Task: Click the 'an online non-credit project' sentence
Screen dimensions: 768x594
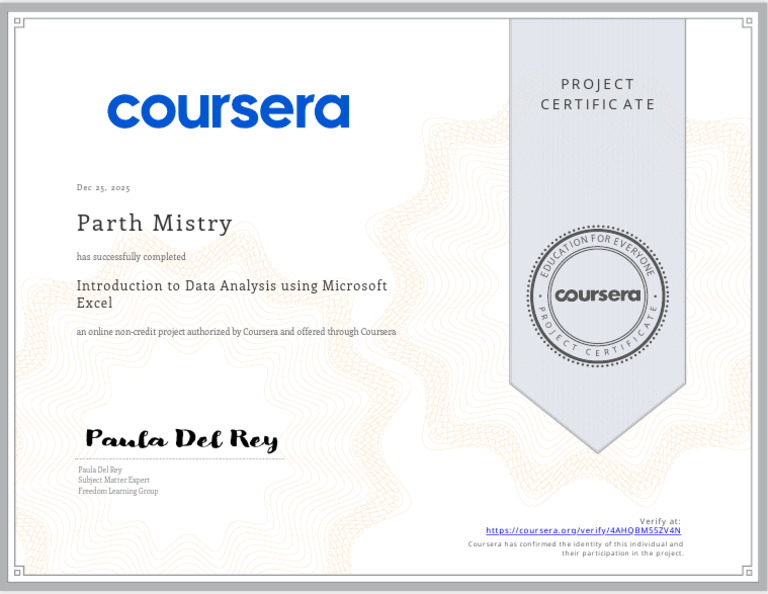Action: coord(236,332)
